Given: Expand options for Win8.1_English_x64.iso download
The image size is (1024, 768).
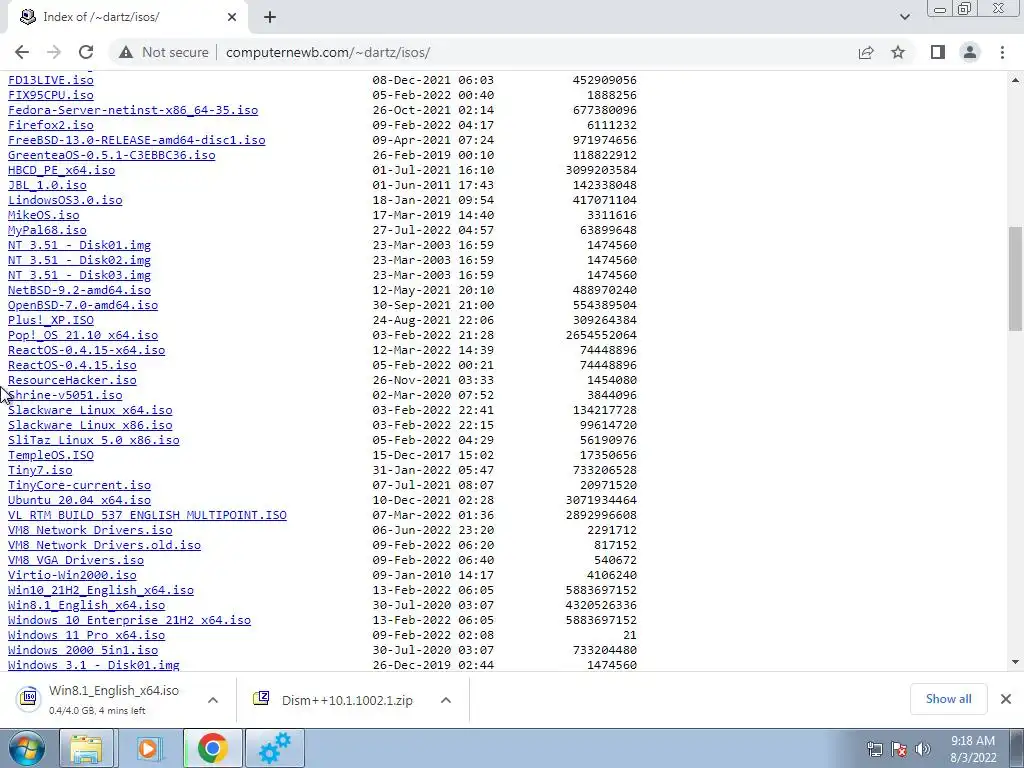Looking at the screenshot, I should pyautogui.click(x=212, y=700).
